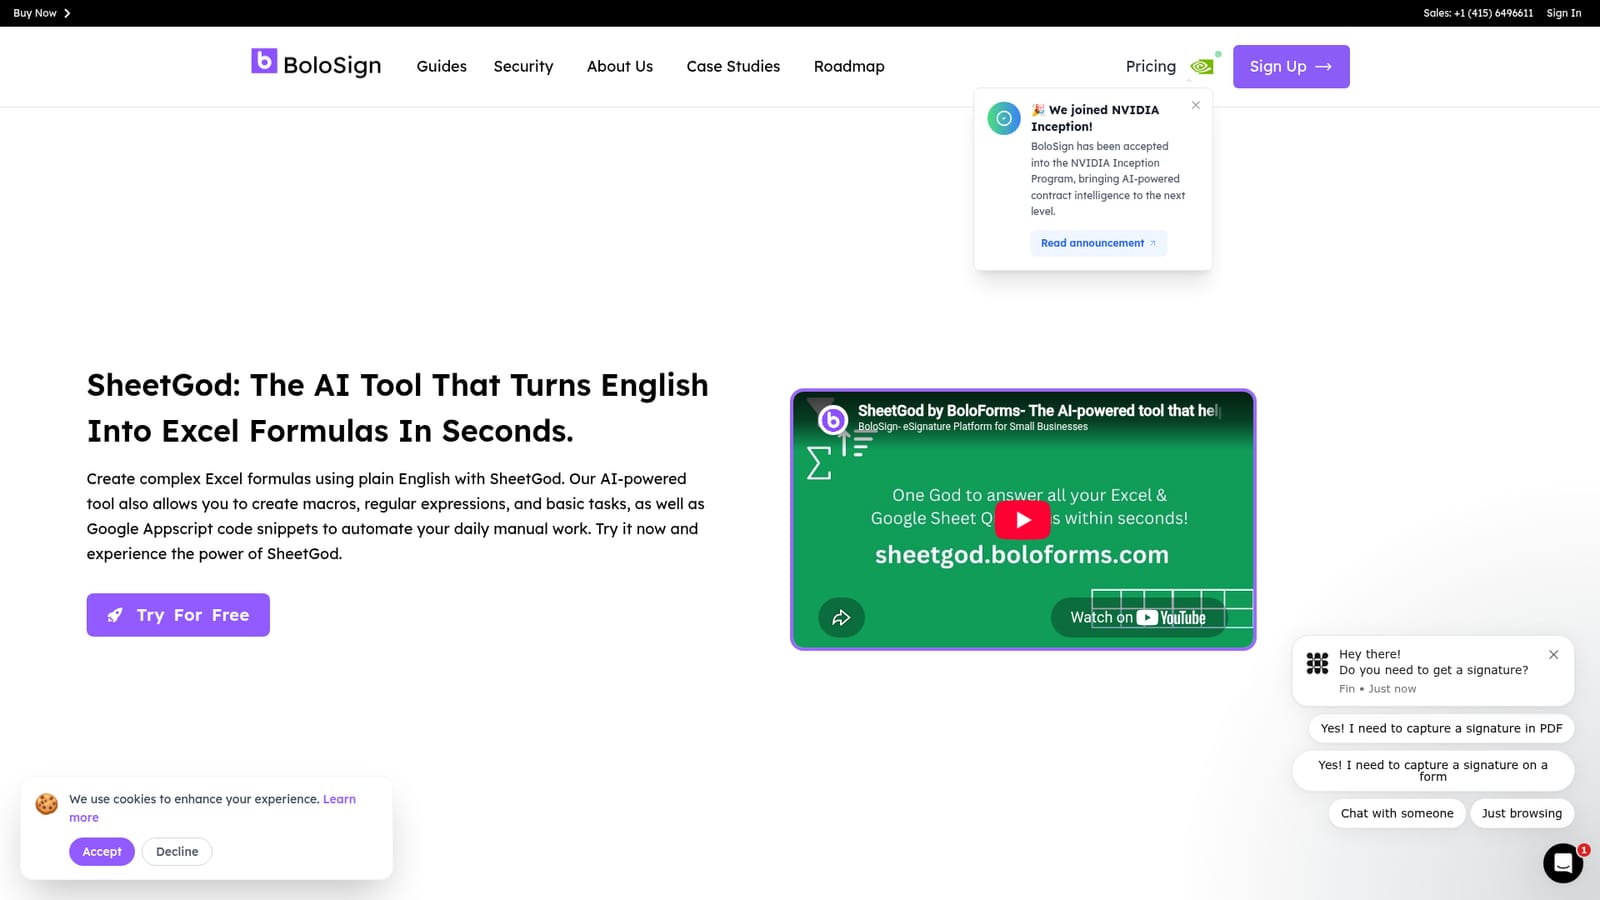Click Sign In in the top bar
Screen dimensions: 1600x900
(x=1564, y=13)
